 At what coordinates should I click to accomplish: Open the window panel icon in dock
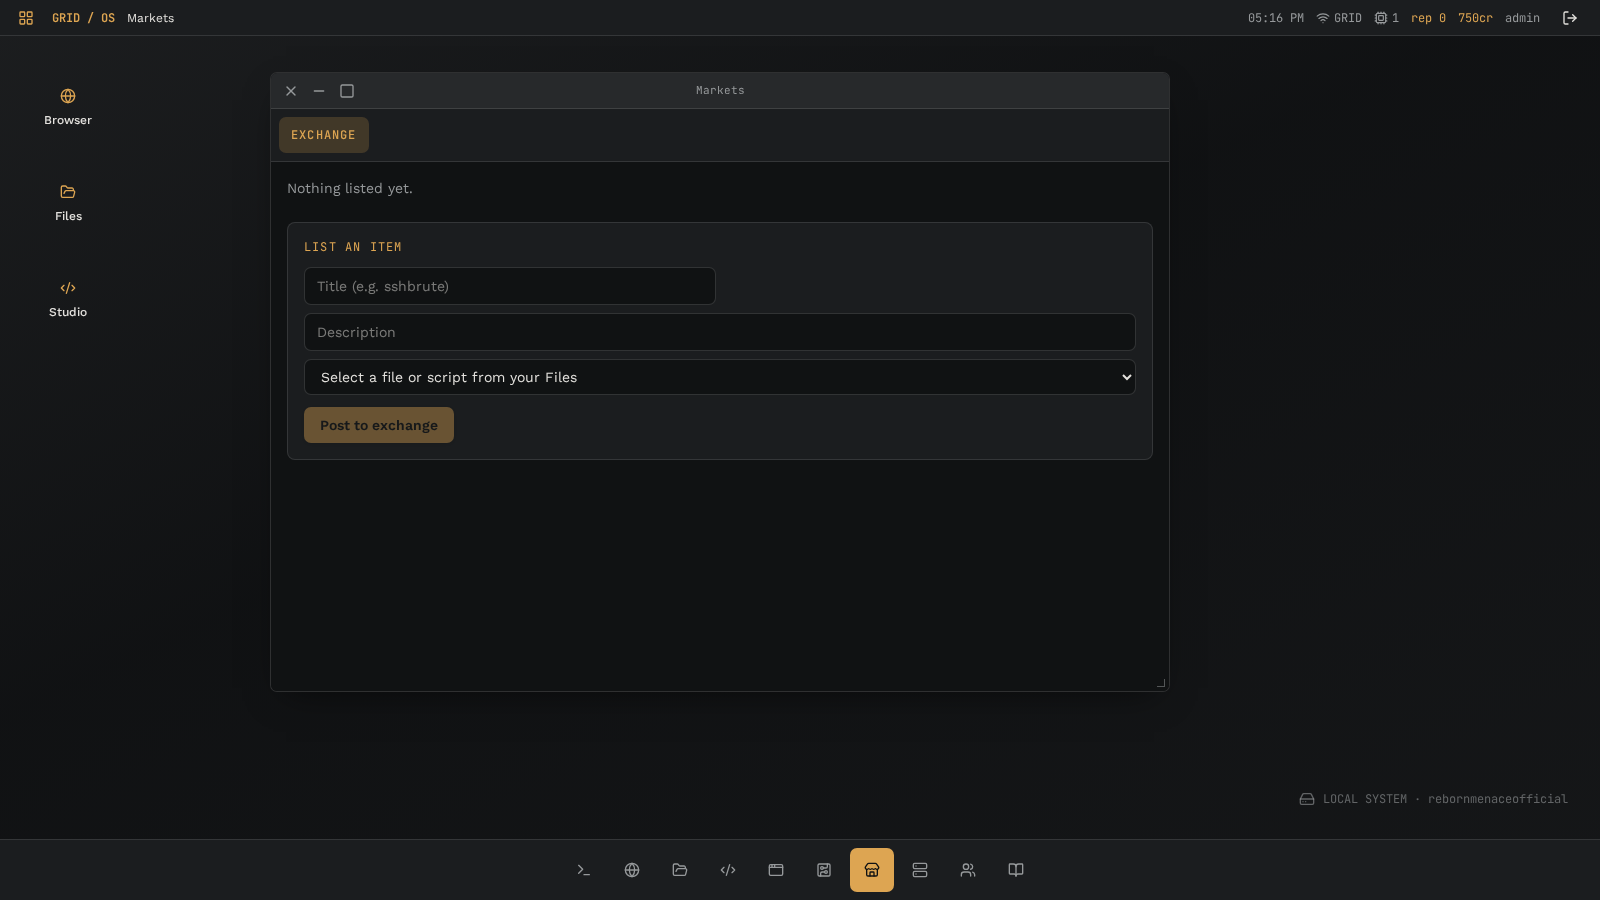pos(776,870)
